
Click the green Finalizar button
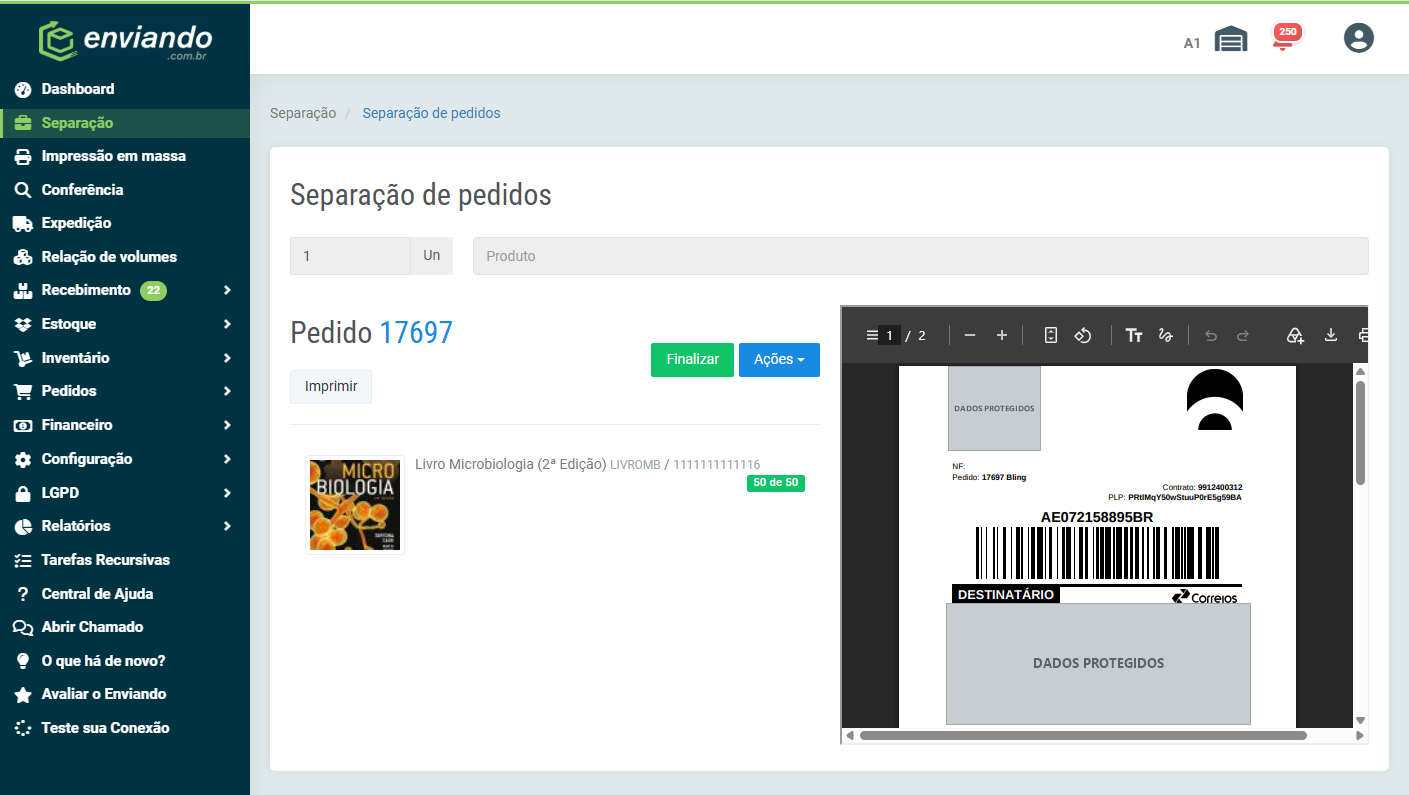pyautogui.click(x=692, y=360)
